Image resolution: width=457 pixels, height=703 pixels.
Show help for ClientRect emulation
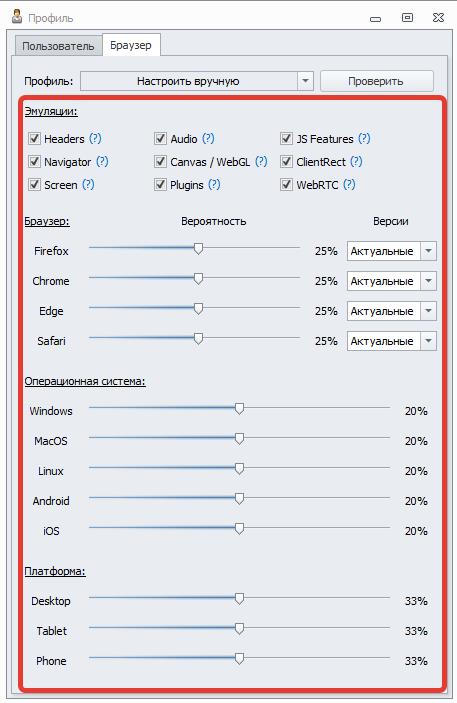click(356, 162)
